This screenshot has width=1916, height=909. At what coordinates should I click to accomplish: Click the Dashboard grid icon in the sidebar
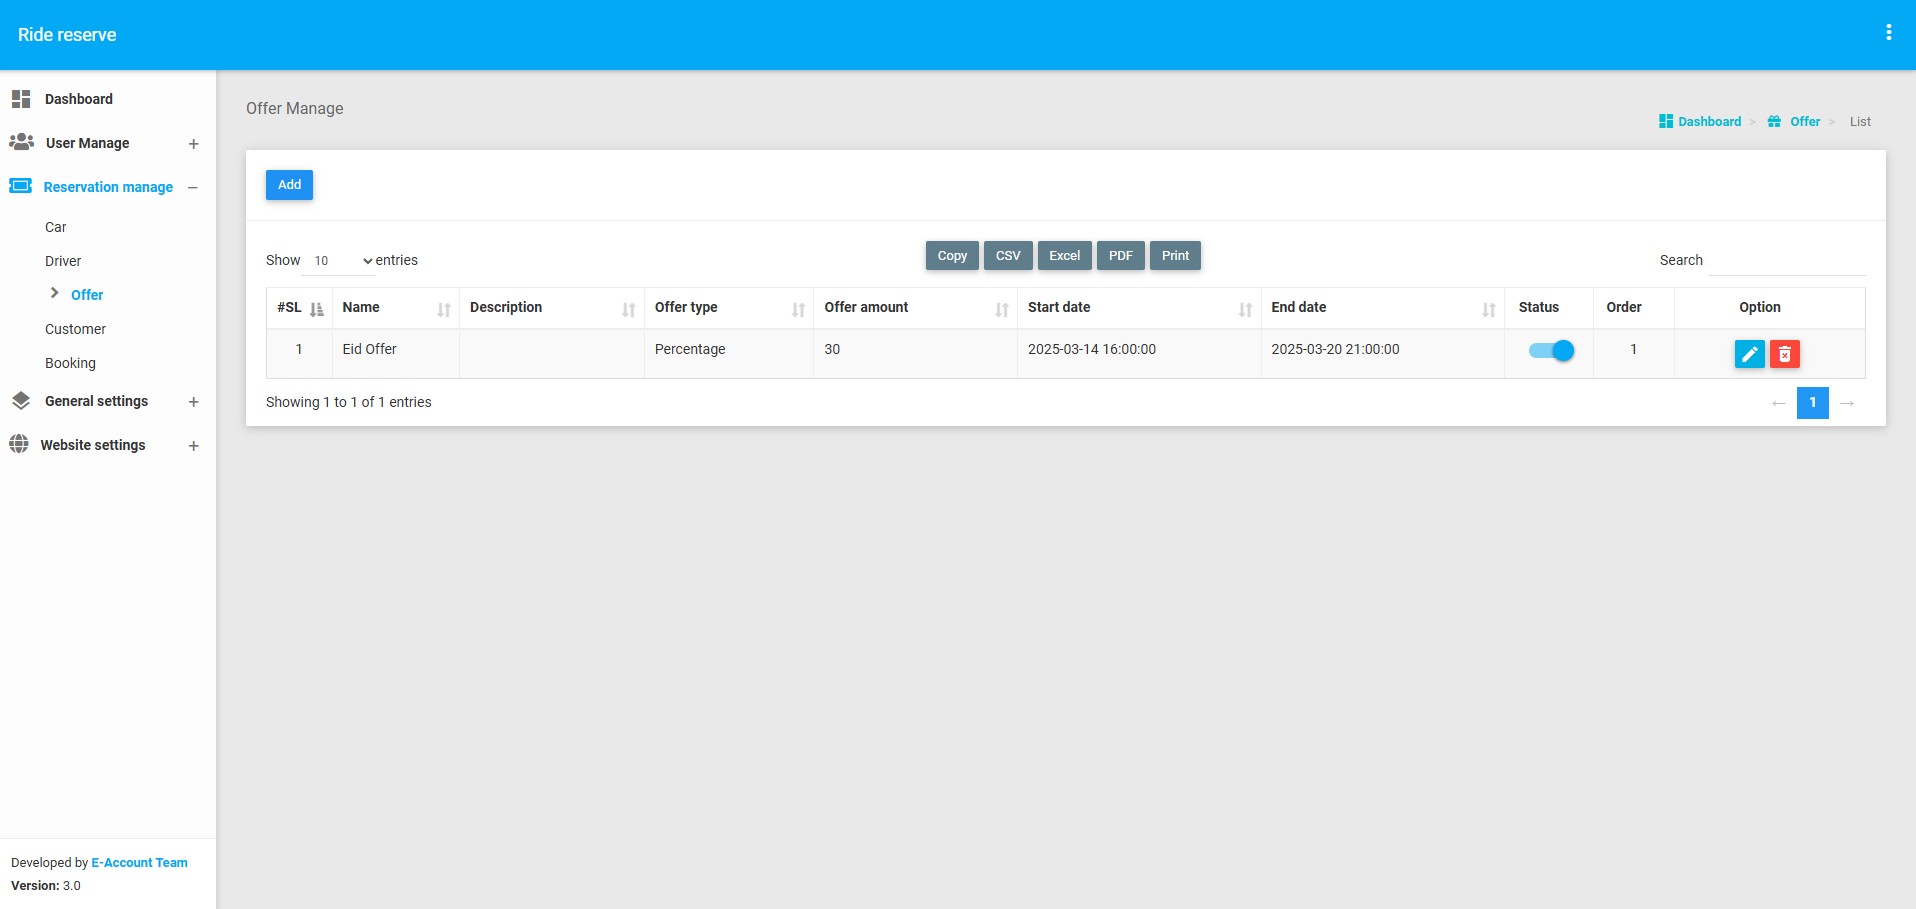click(x=21, y=99)
